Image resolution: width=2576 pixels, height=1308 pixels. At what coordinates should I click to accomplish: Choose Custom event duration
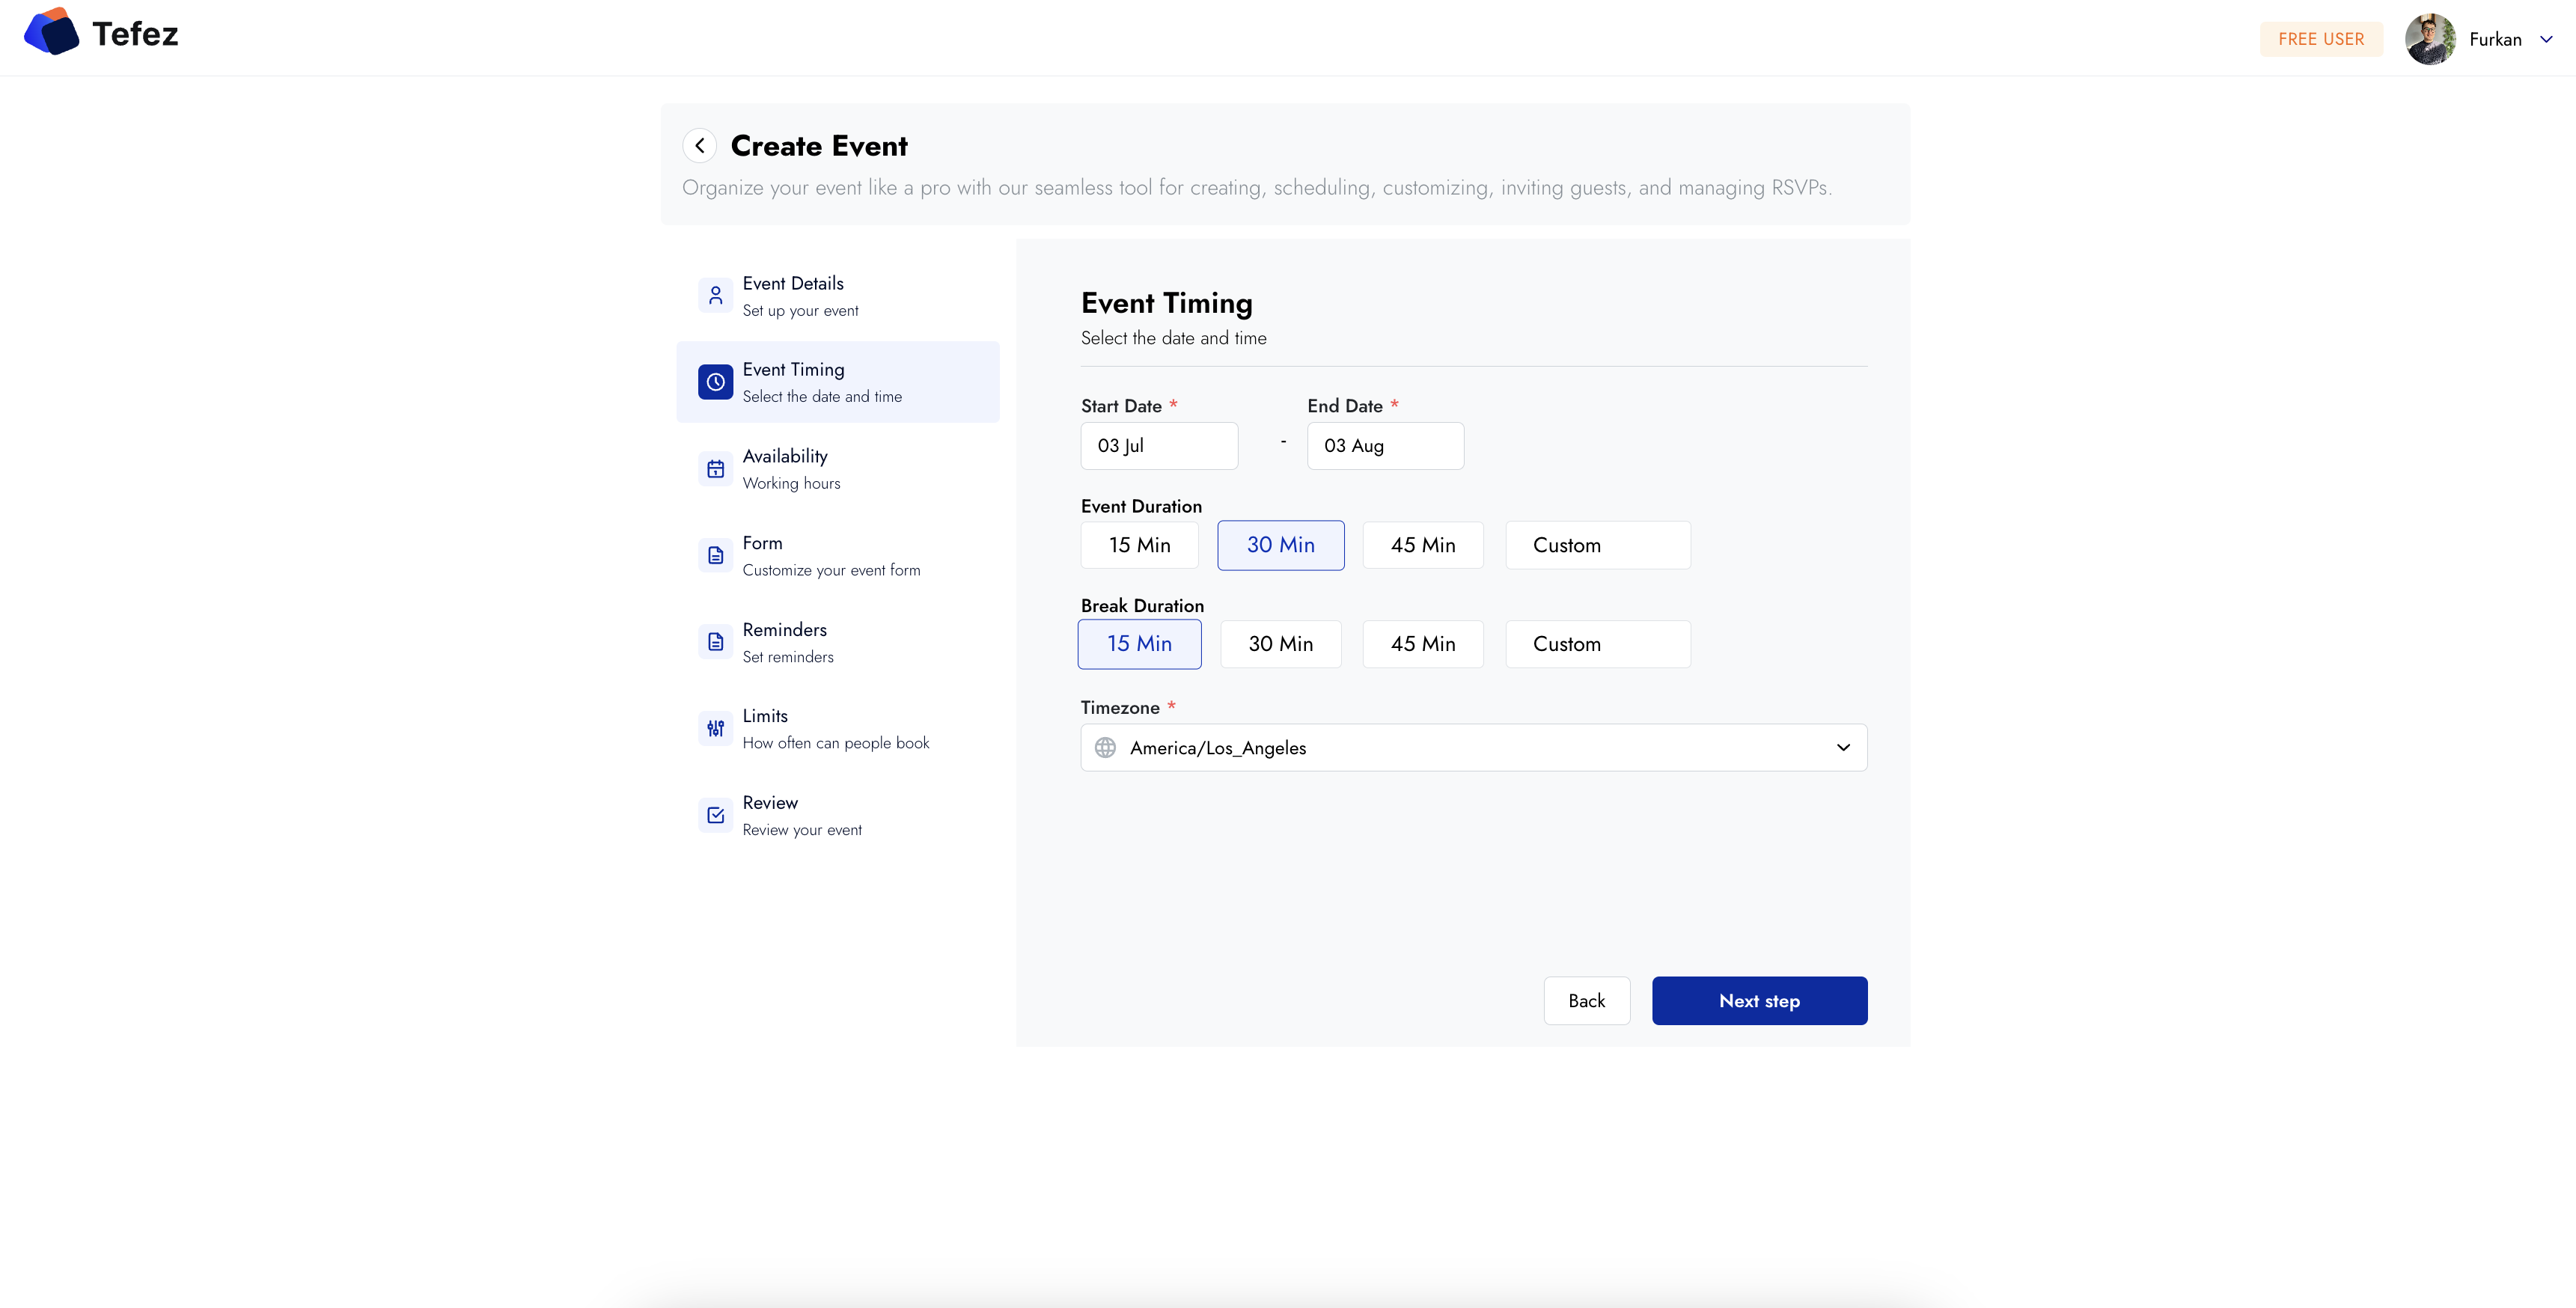tap(1598, 545)
